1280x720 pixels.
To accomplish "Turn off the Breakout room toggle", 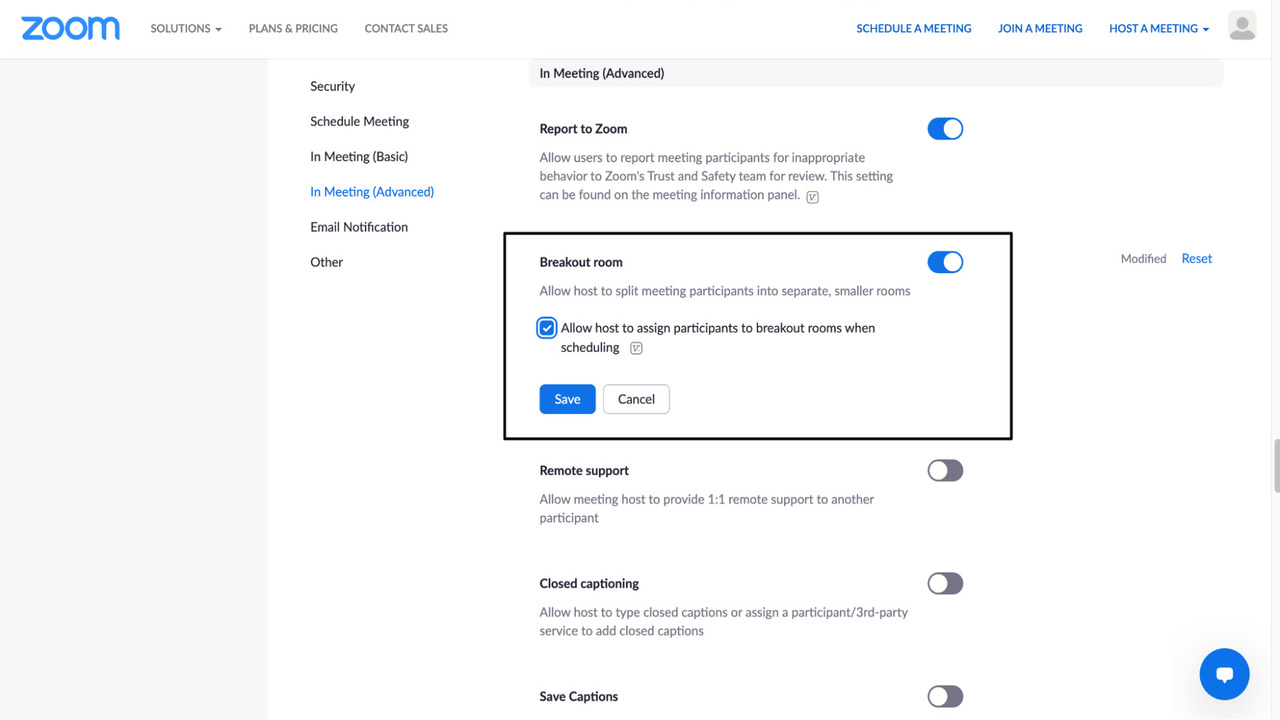I will (x=945, y=262).
